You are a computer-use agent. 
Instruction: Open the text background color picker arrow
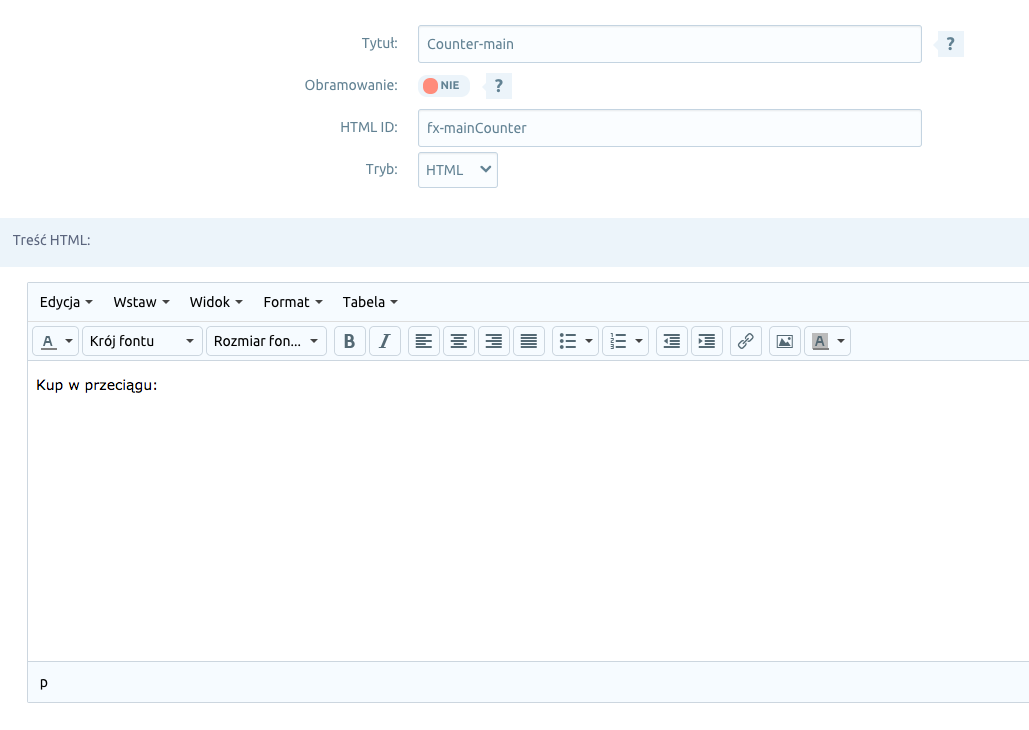(x=842, y=341)
